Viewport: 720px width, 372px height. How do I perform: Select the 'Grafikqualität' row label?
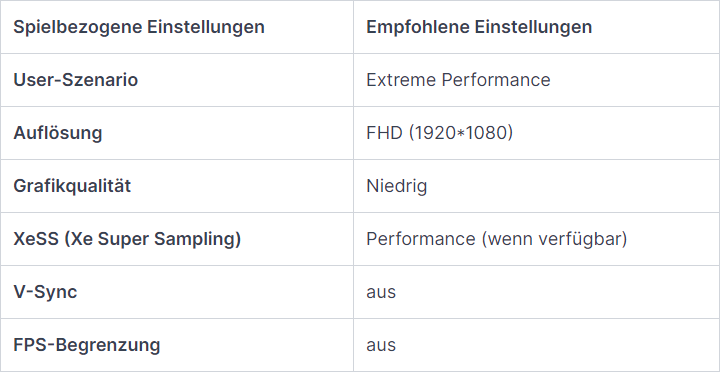tap(177, 186)
